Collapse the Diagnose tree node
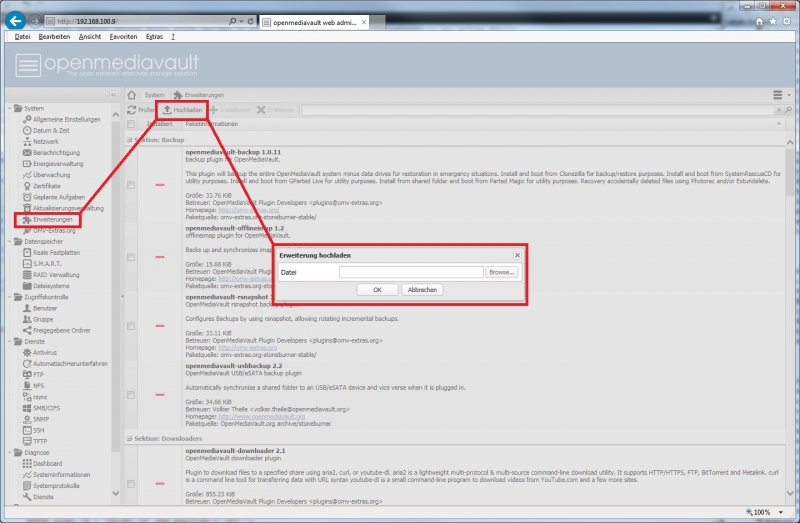The height and width of the screenshot is (523, 800). pos(10,452)
